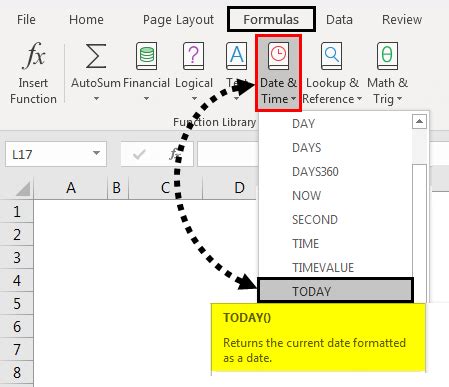Expand the Math & Trig dropdown arrow
The image size is (449, 387).
pyautogui.click(x=399, y=99)
